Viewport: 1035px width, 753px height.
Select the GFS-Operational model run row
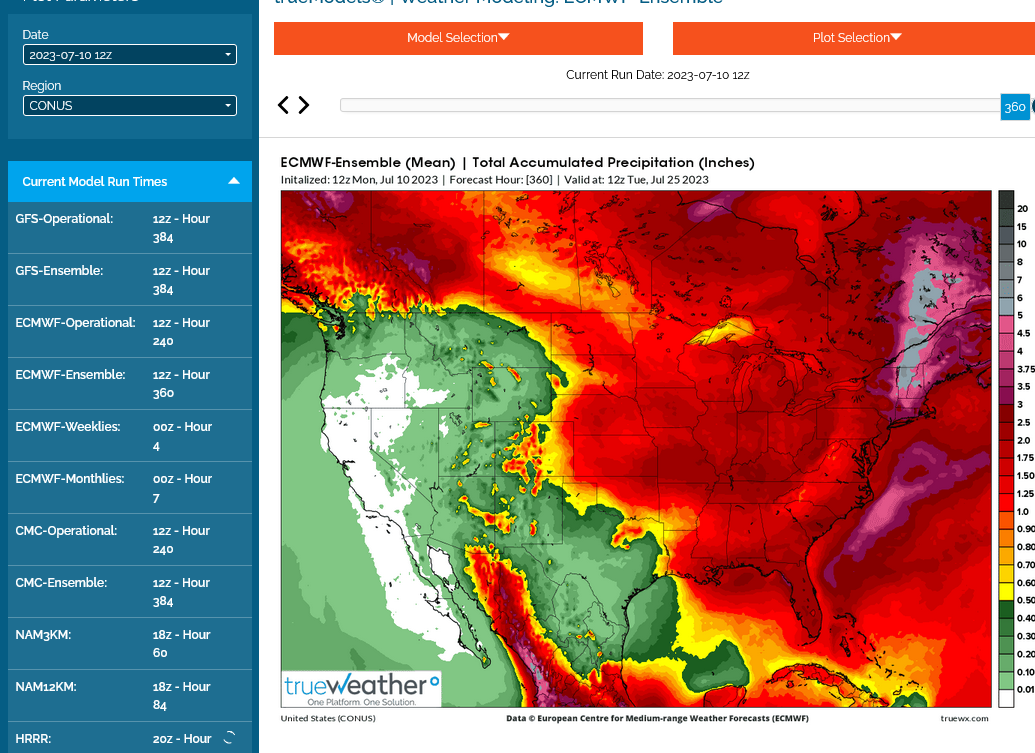[129, 228]
